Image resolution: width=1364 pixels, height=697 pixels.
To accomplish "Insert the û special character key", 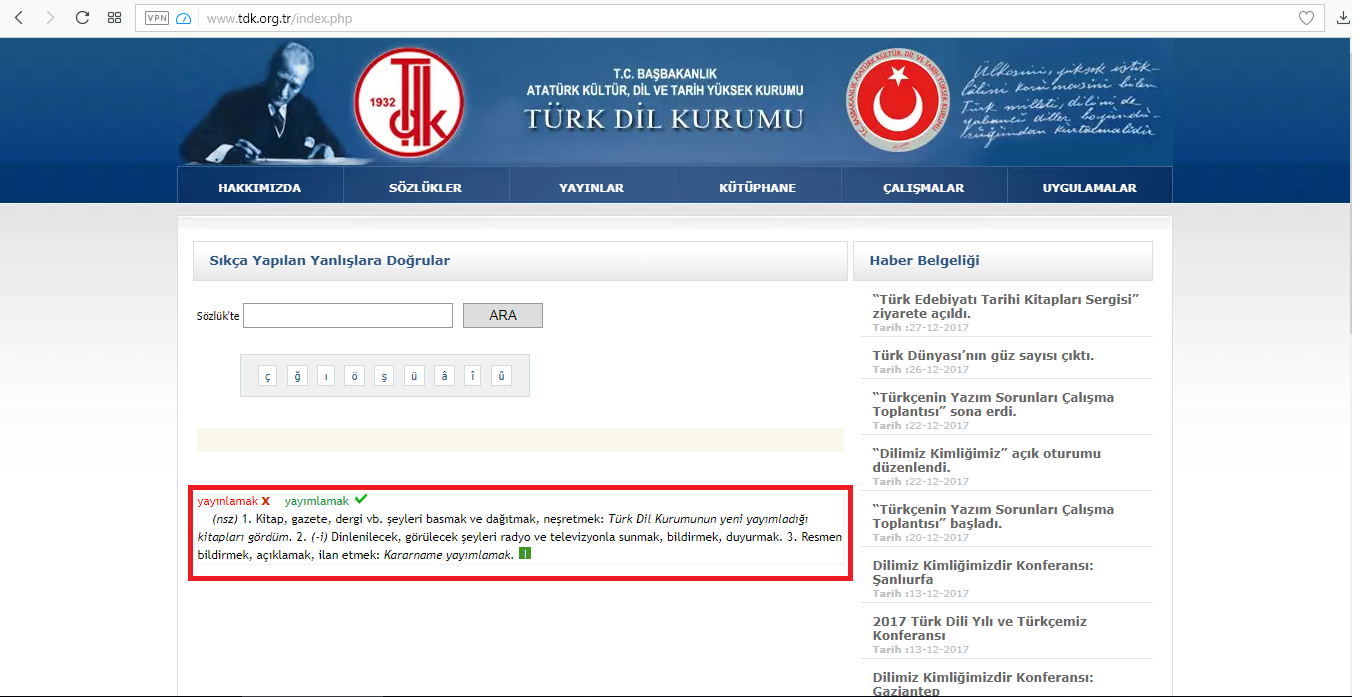I will pos(502,376).
